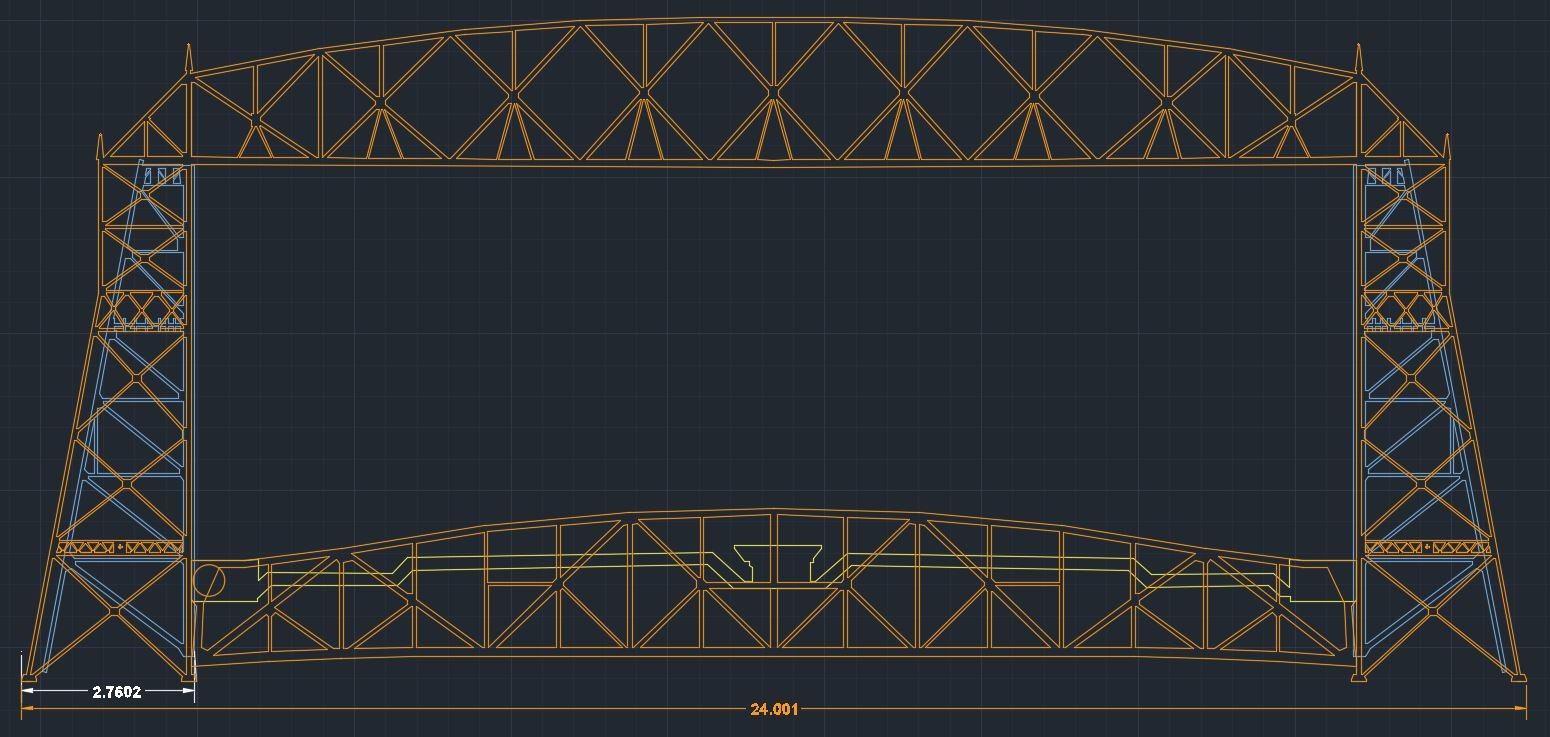Select the circle beside the left tower base

(x=209, y=581)
